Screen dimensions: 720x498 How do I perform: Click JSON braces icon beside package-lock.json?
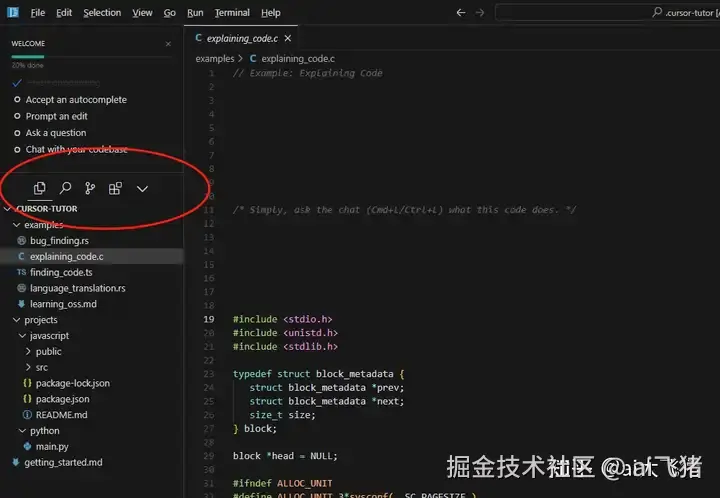coord(27,383)
